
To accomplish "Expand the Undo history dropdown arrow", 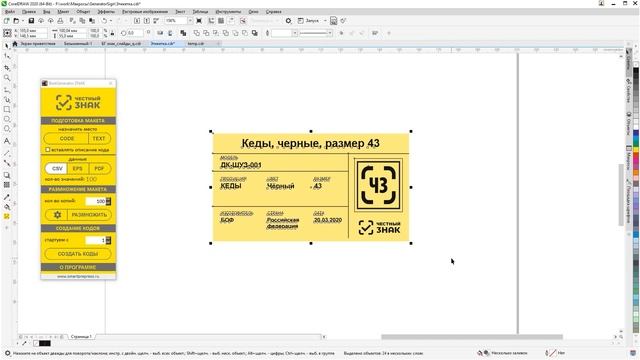I will click(x=111, y=20).
